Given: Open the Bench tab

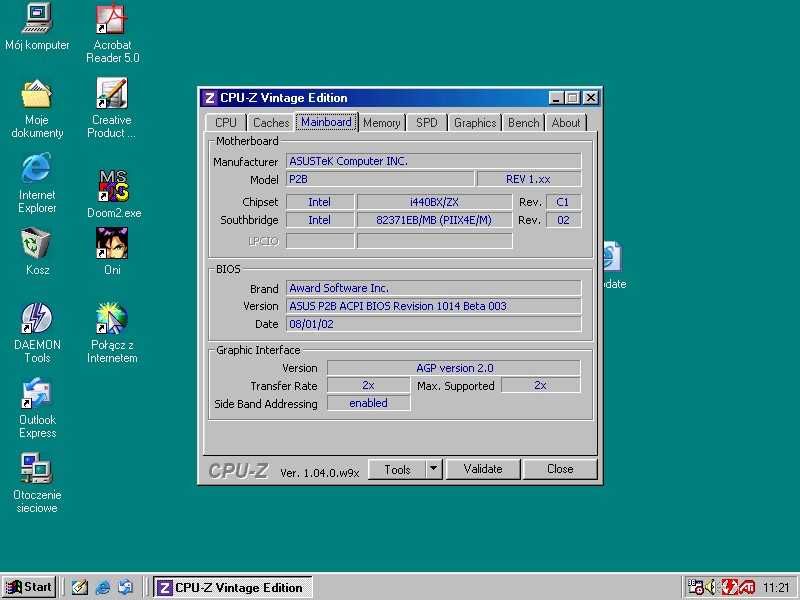Looking at the screenshot, I should (523, 123).
